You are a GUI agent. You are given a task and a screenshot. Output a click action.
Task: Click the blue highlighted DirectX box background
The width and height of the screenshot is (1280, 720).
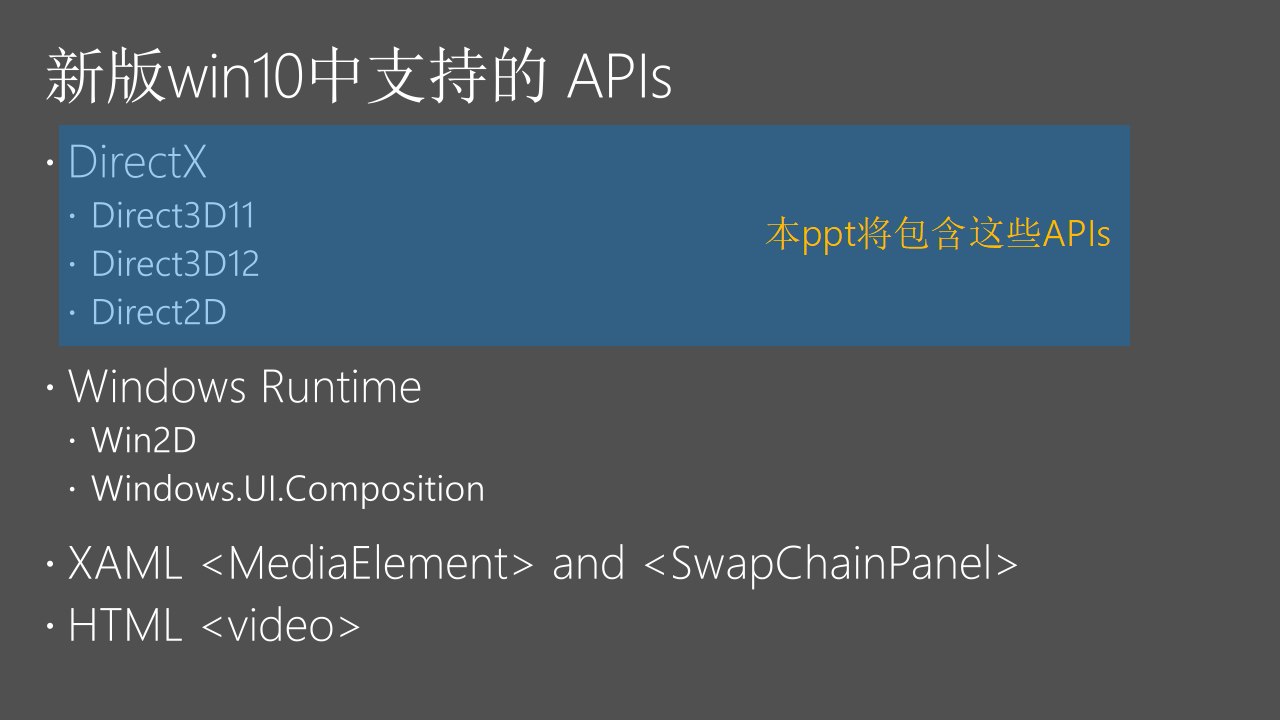pyautogui.click(x=595, y=236)
